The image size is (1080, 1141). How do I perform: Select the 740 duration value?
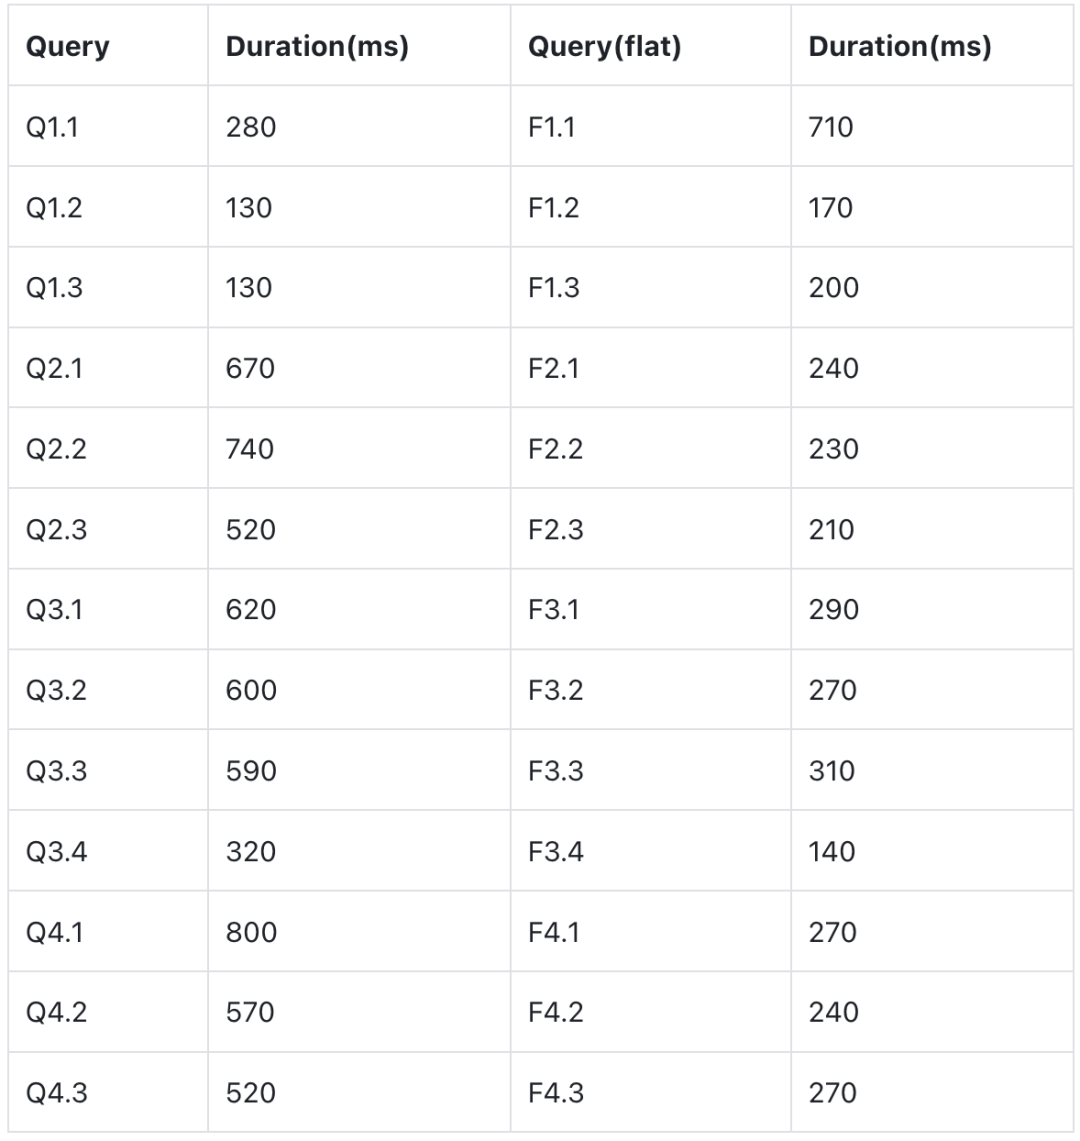pyautogui.click(x=250, y=449)
